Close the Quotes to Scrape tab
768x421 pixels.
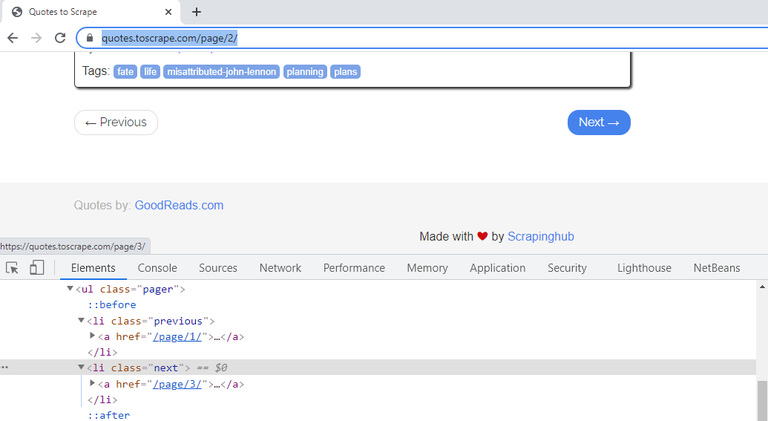click(x=167, y=12)
